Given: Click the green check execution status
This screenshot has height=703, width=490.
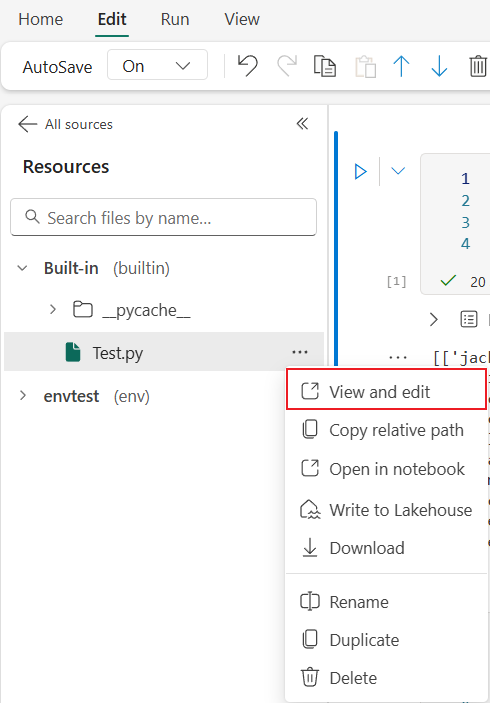Looking at the screenshot, I should click(448, 281).
